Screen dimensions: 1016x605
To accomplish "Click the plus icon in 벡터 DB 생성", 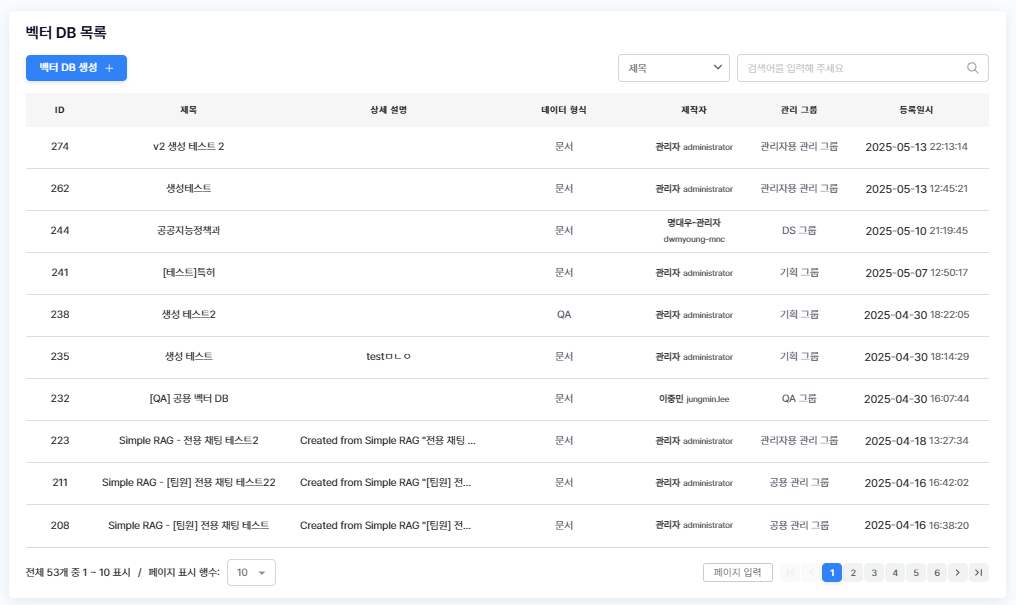I will coord(109,68).
